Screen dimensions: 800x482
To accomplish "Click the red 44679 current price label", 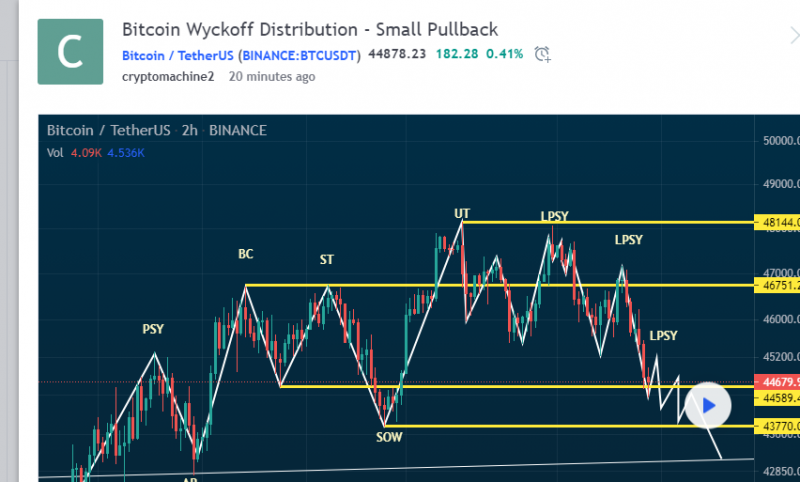I will click(780, 382).
